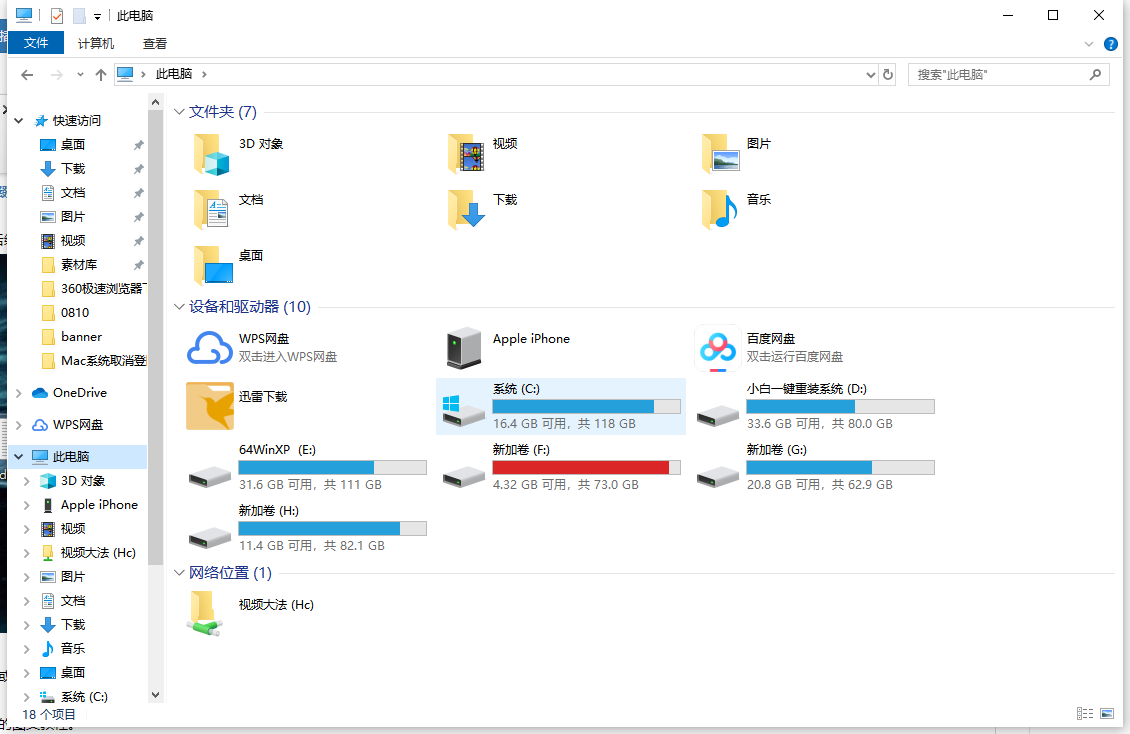Open the 文件 menu
Viewport: 1130px width, 734px height.
coord(35,43)
